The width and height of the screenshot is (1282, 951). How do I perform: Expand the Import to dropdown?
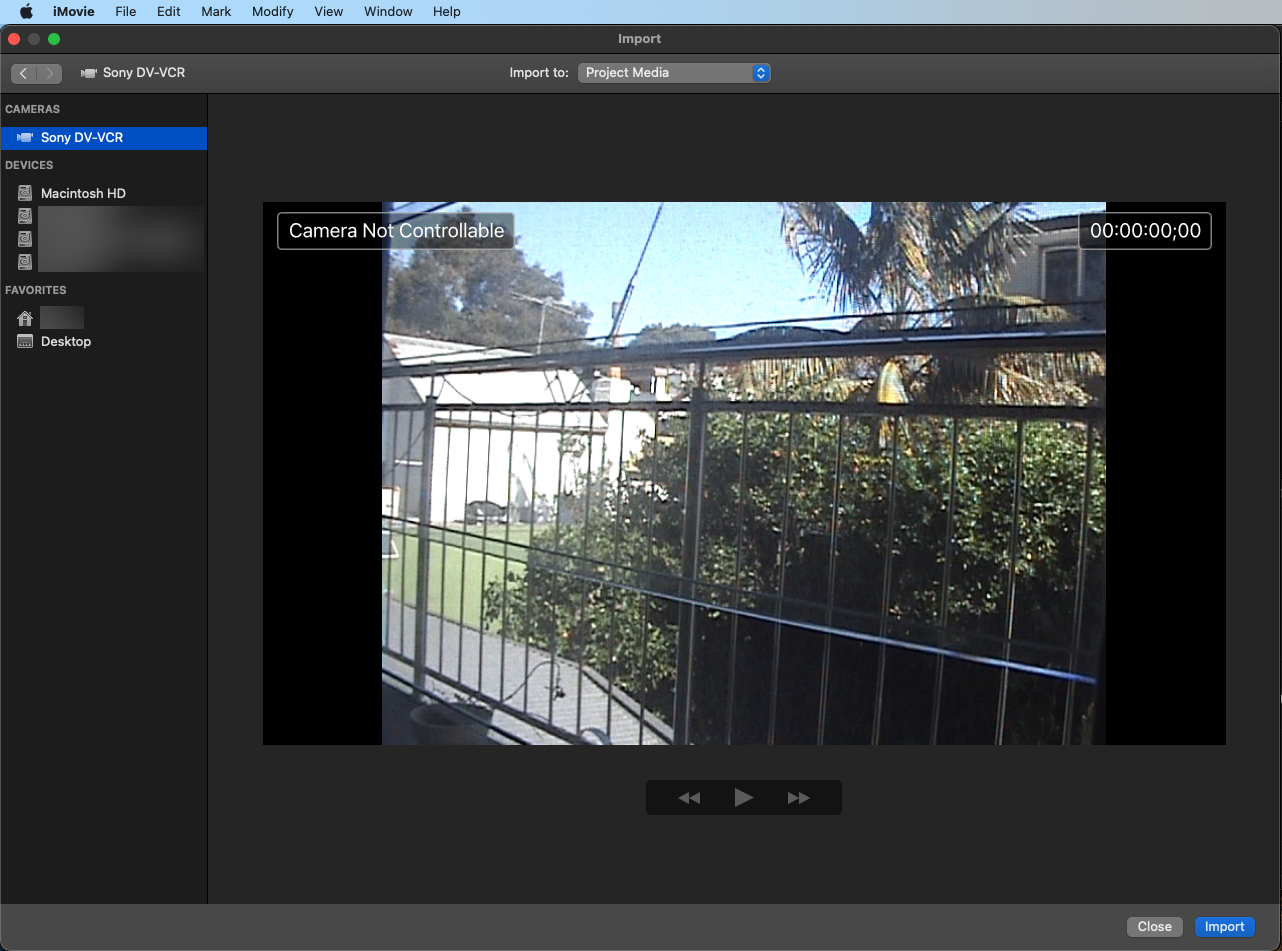click(x=674, y=73)
